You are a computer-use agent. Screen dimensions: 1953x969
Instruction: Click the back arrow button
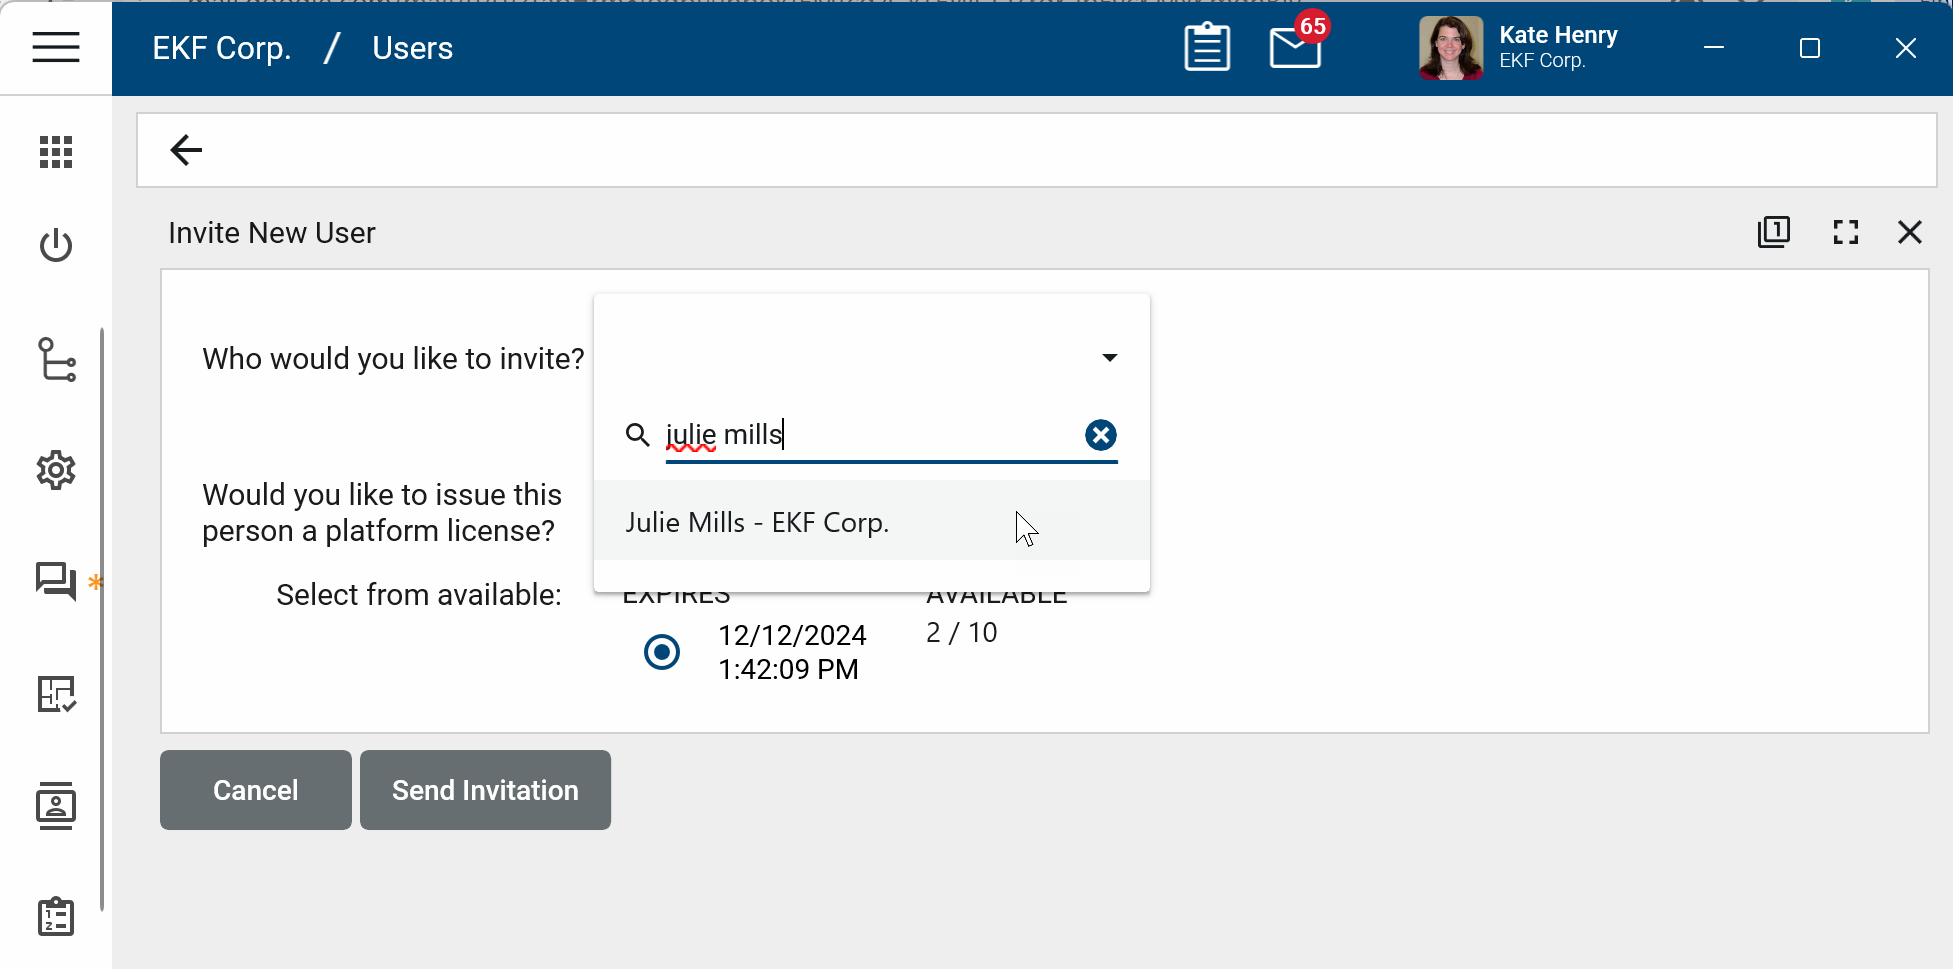click(186, 150)
